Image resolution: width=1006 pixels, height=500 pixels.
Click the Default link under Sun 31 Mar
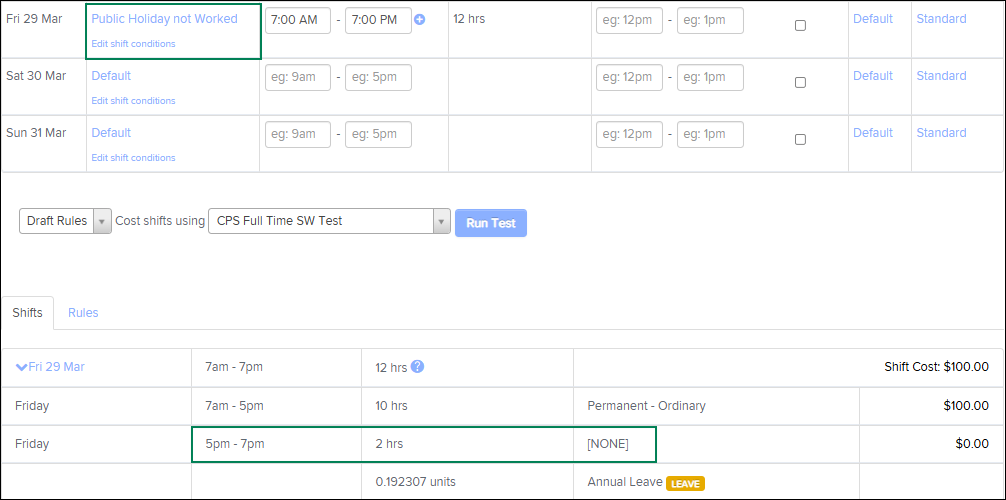point(111,133)
